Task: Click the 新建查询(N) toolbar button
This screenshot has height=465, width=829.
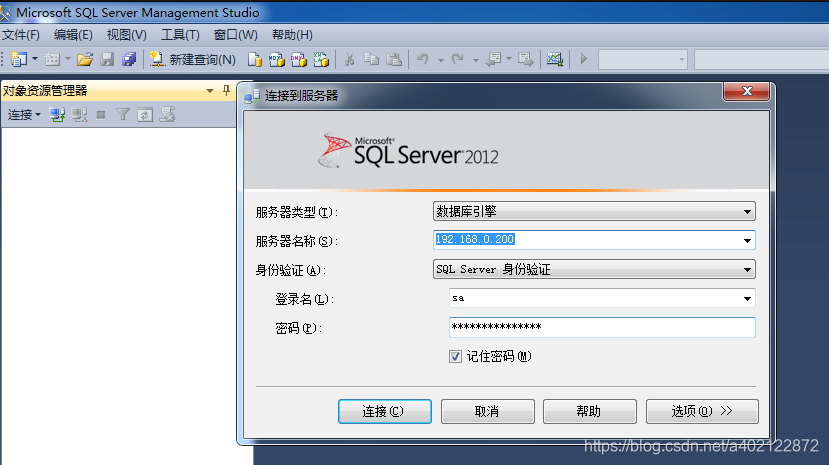Action: point(192,59)
